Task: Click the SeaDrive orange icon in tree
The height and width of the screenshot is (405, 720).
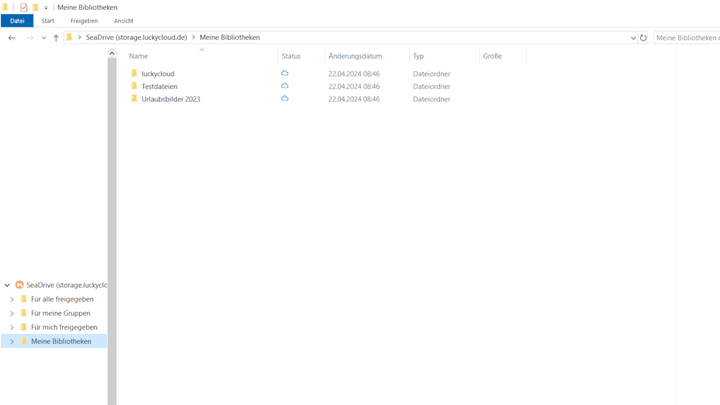Action: 19,285
